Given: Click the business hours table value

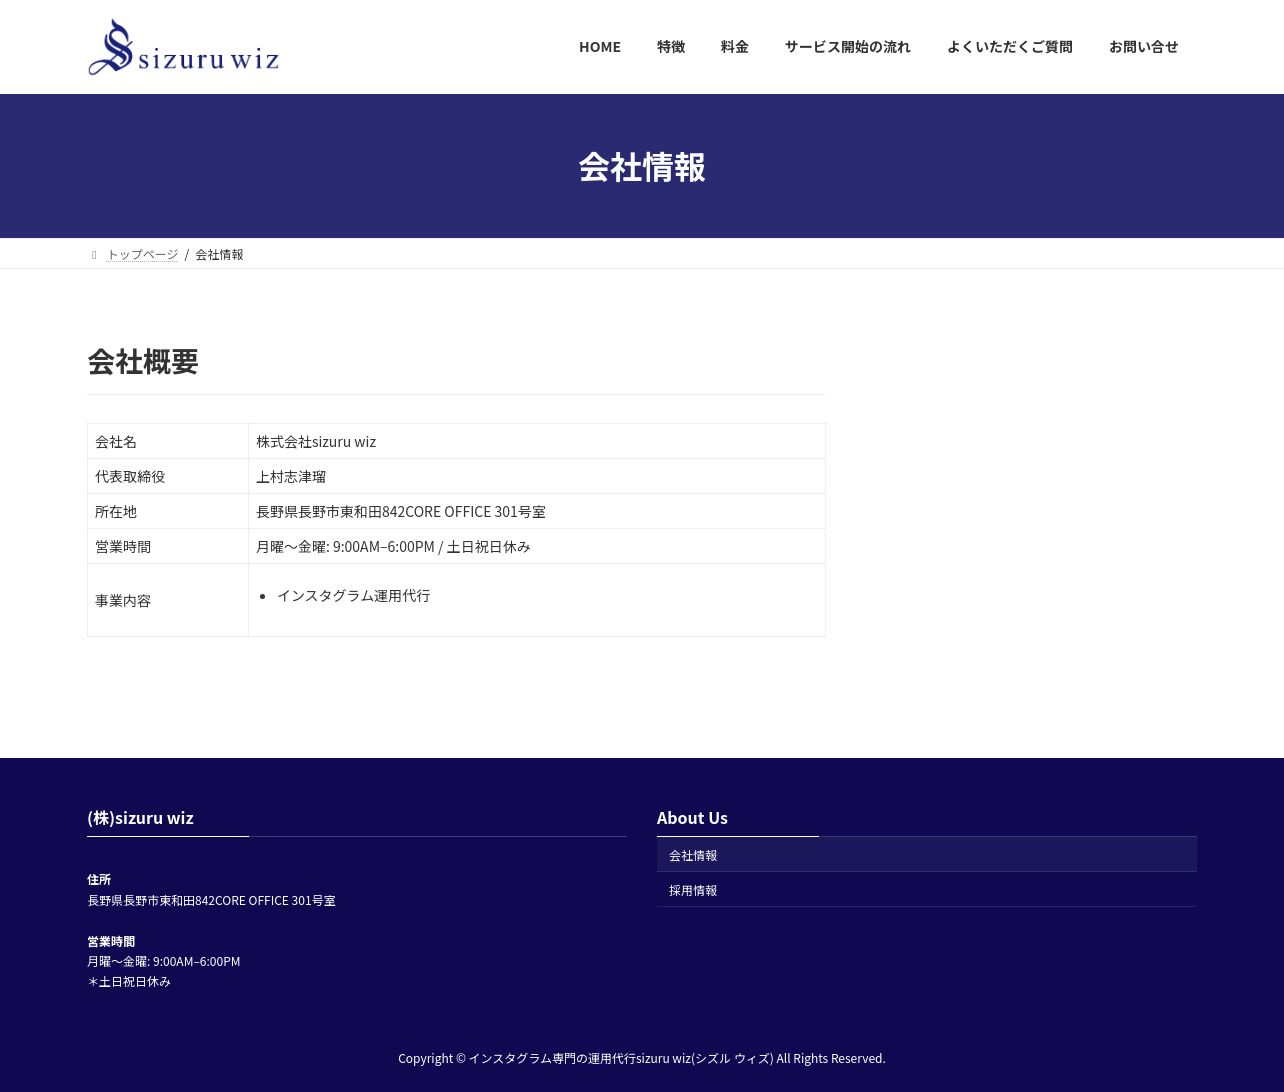Looking at the screenshot, I should [393, 547].
